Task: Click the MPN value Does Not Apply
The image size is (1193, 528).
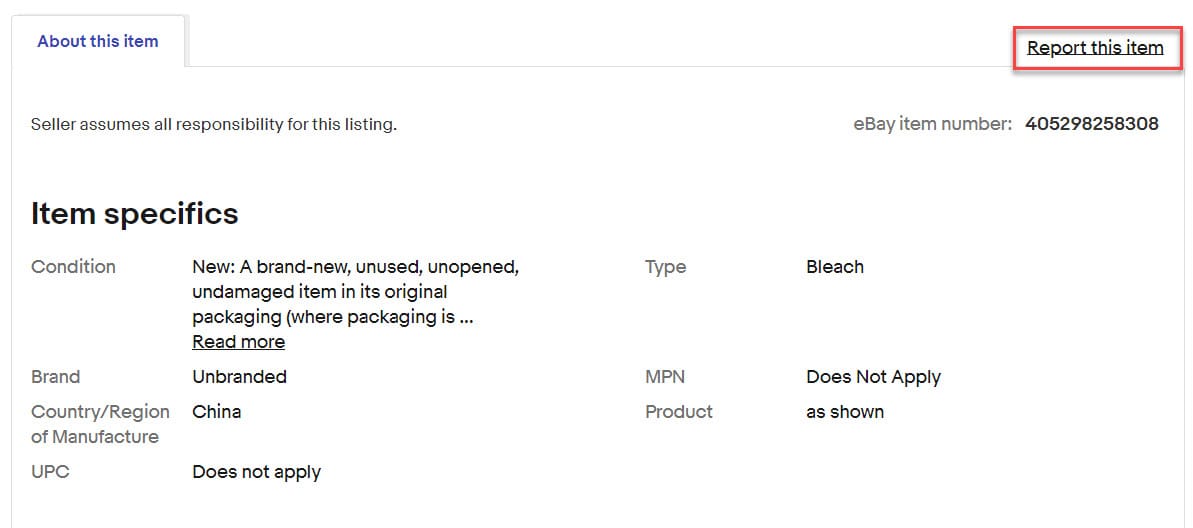Action: click(873, 377)
